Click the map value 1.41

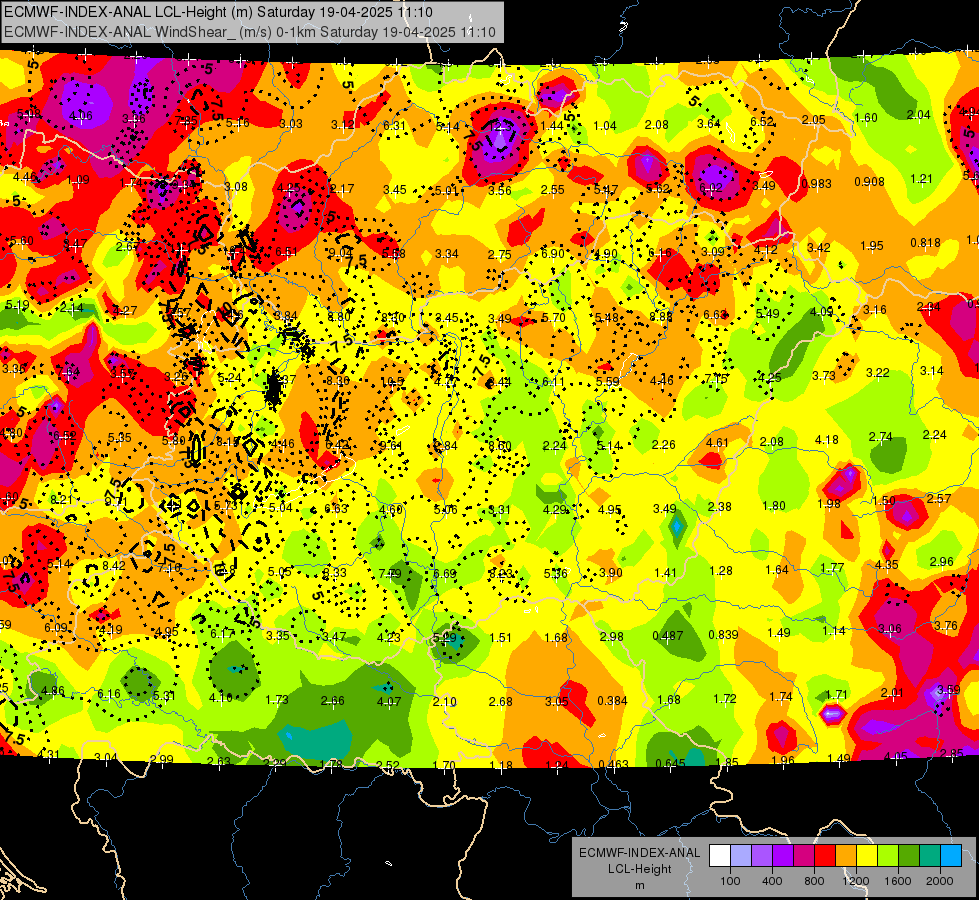[x=665, y=573]
